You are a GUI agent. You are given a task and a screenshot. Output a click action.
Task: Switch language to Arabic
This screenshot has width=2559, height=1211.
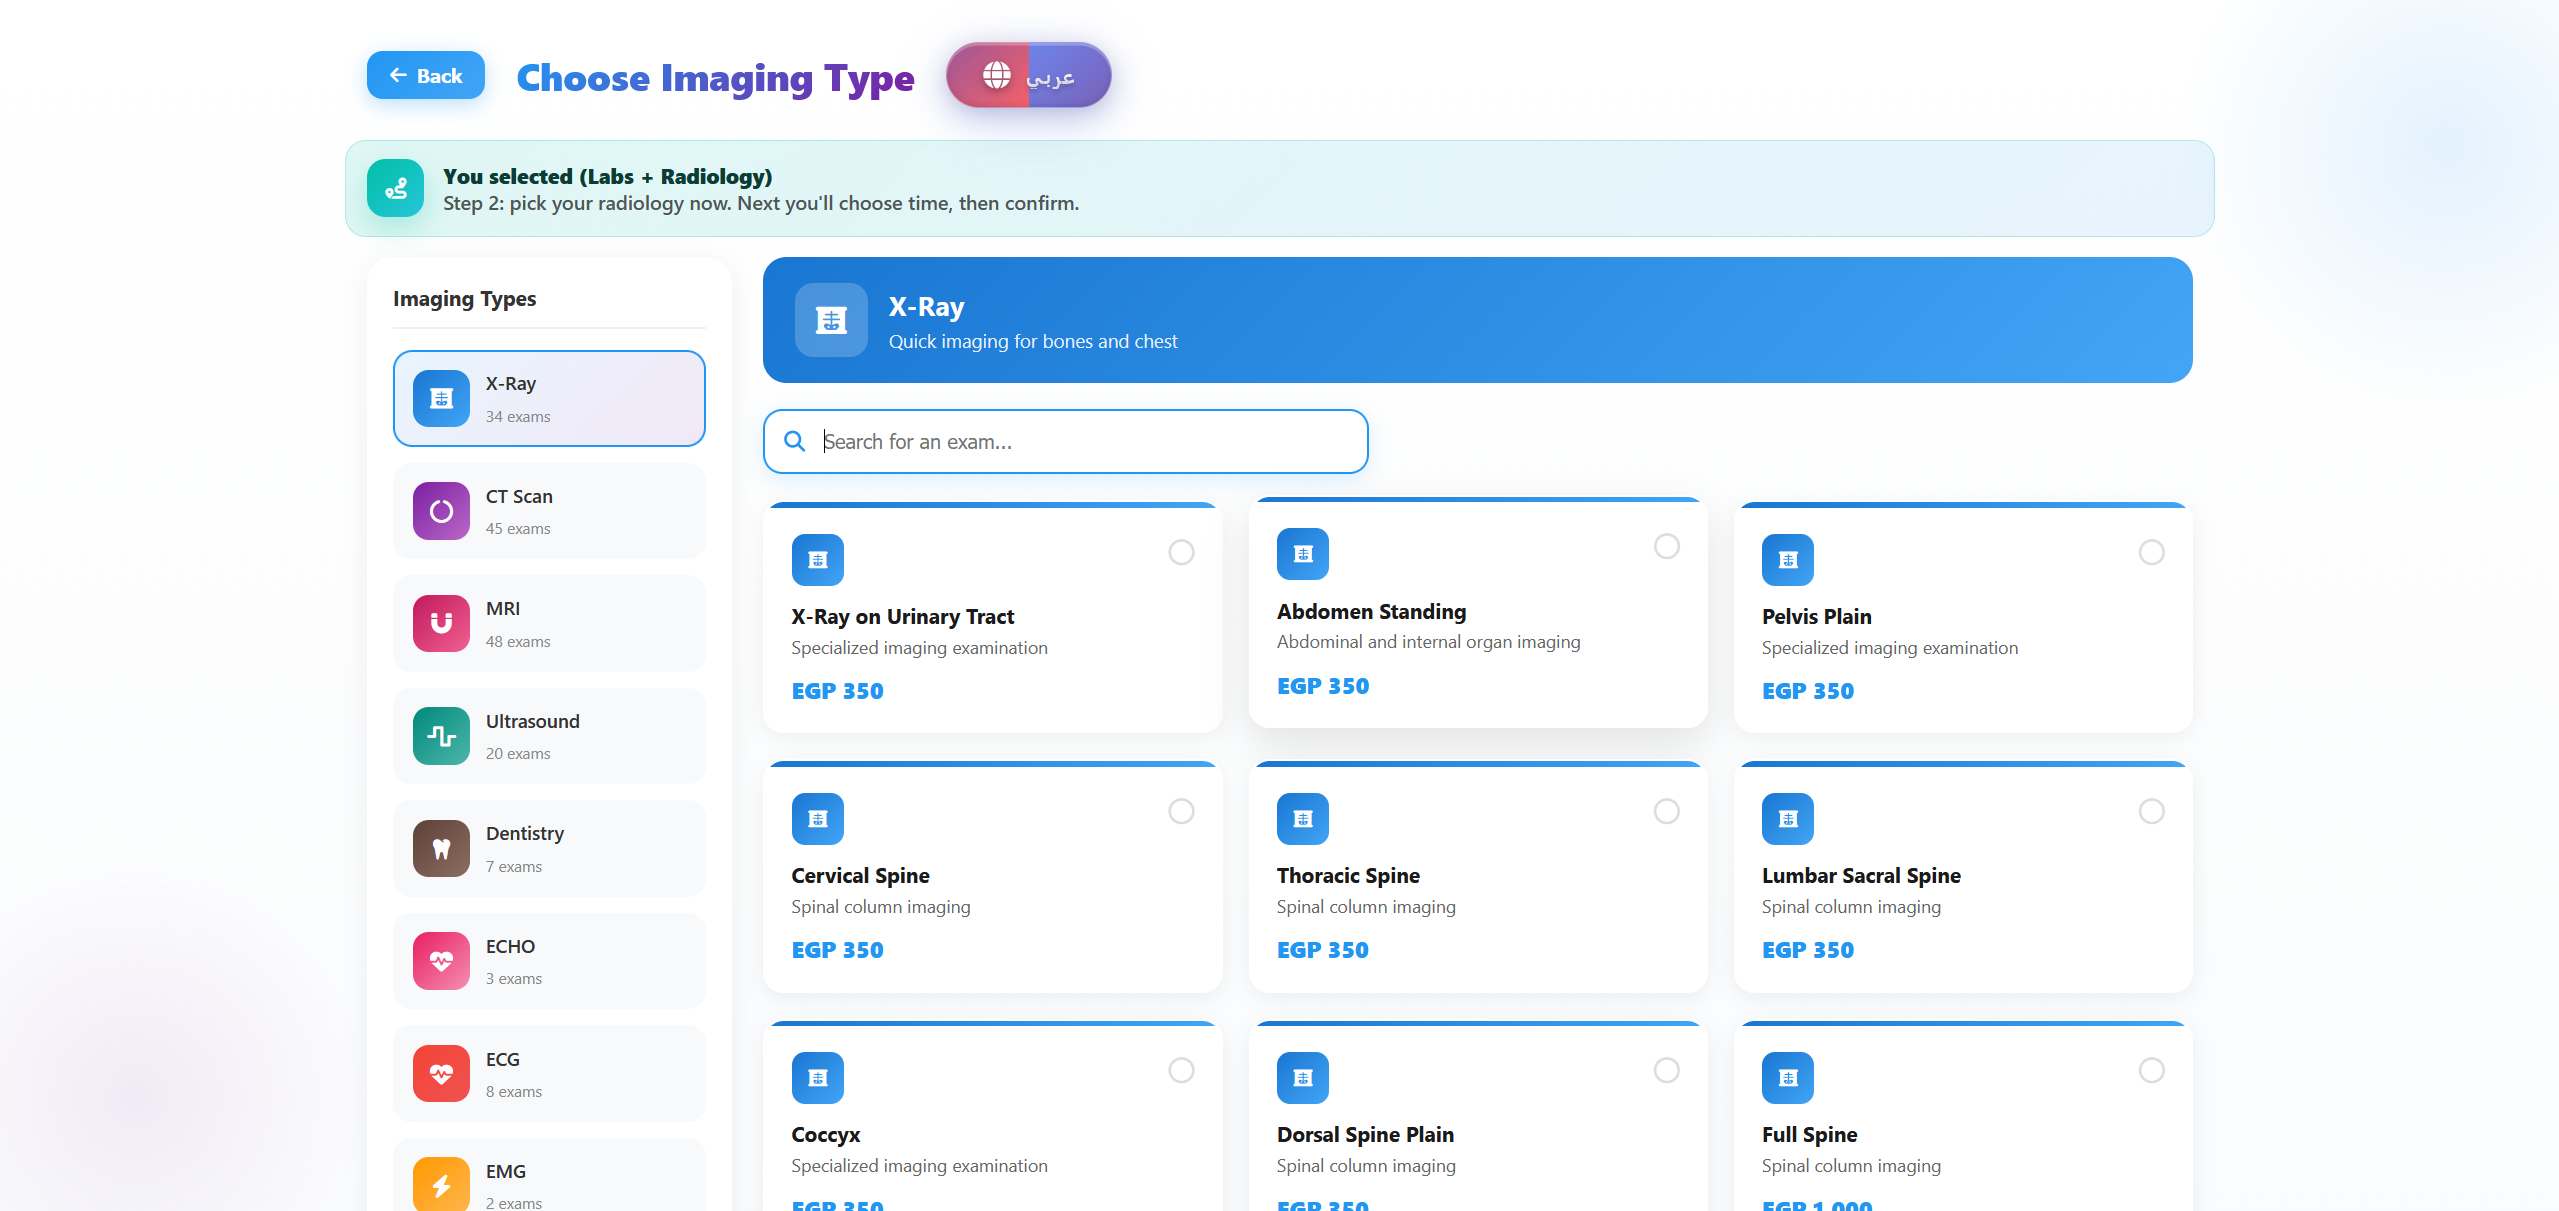click(x=1028, y=75)
